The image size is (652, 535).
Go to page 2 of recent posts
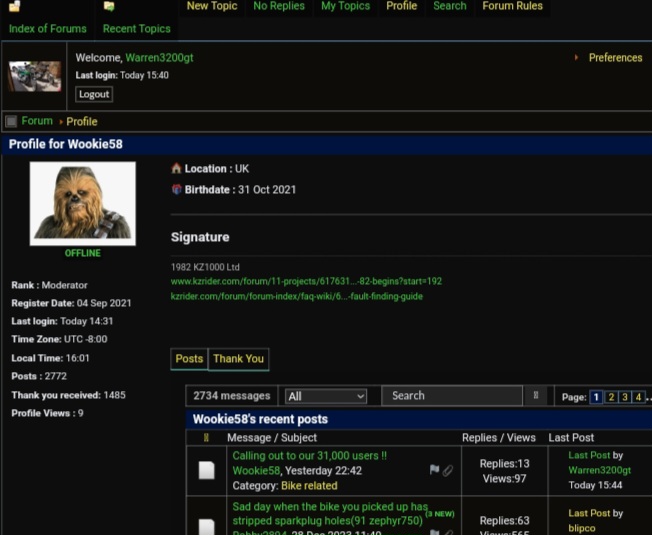click(x=611, y=397)
